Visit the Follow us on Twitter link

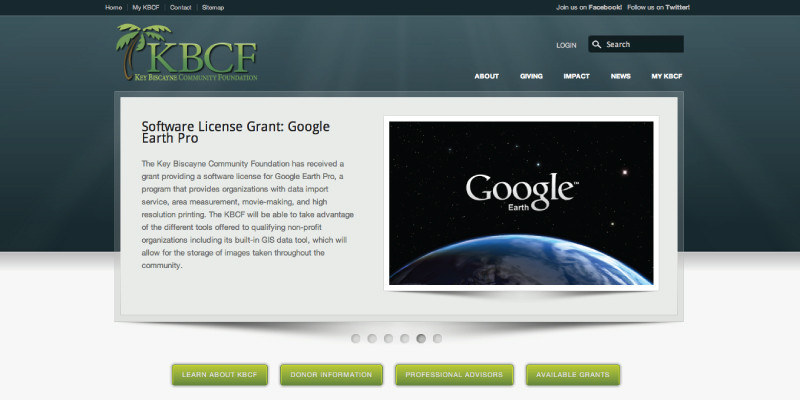coord(658,8)
